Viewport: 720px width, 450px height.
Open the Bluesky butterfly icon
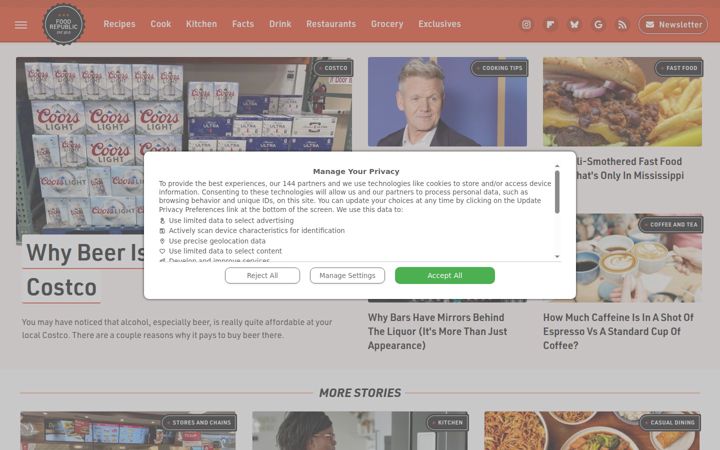pos(574,24)
